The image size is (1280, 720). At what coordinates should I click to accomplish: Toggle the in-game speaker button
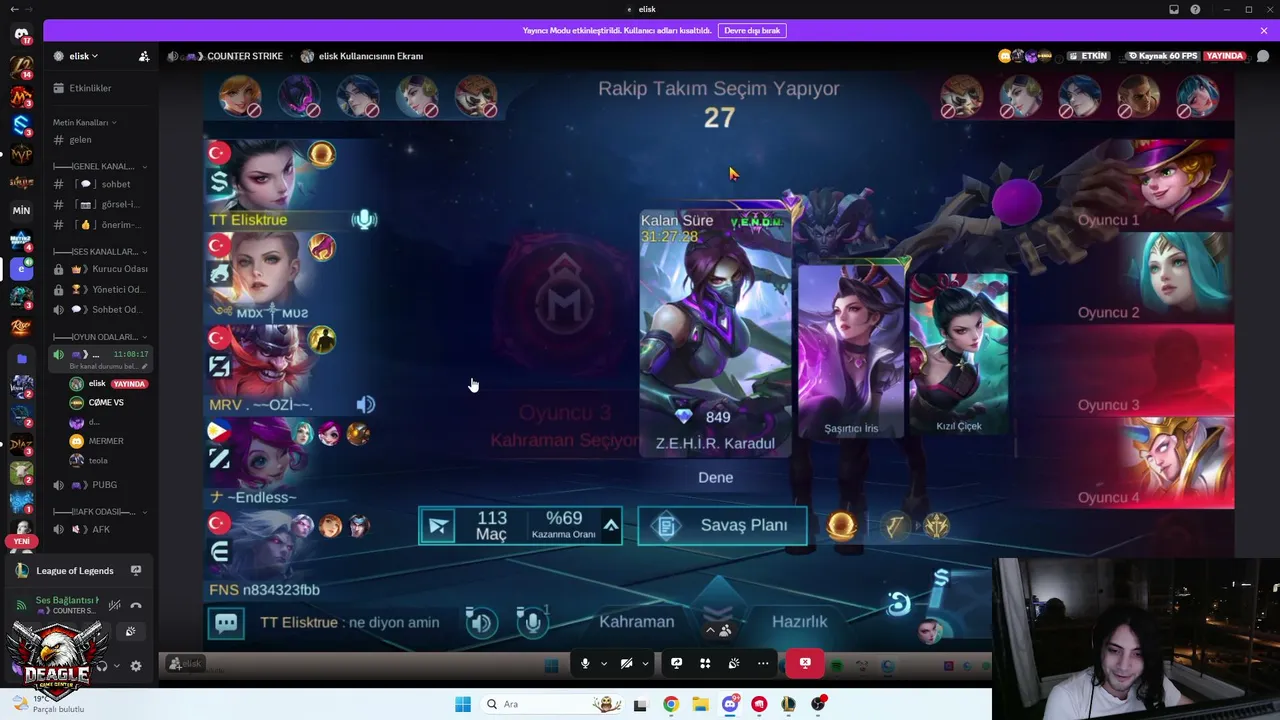pyautogui.click(x=482, y=623)
